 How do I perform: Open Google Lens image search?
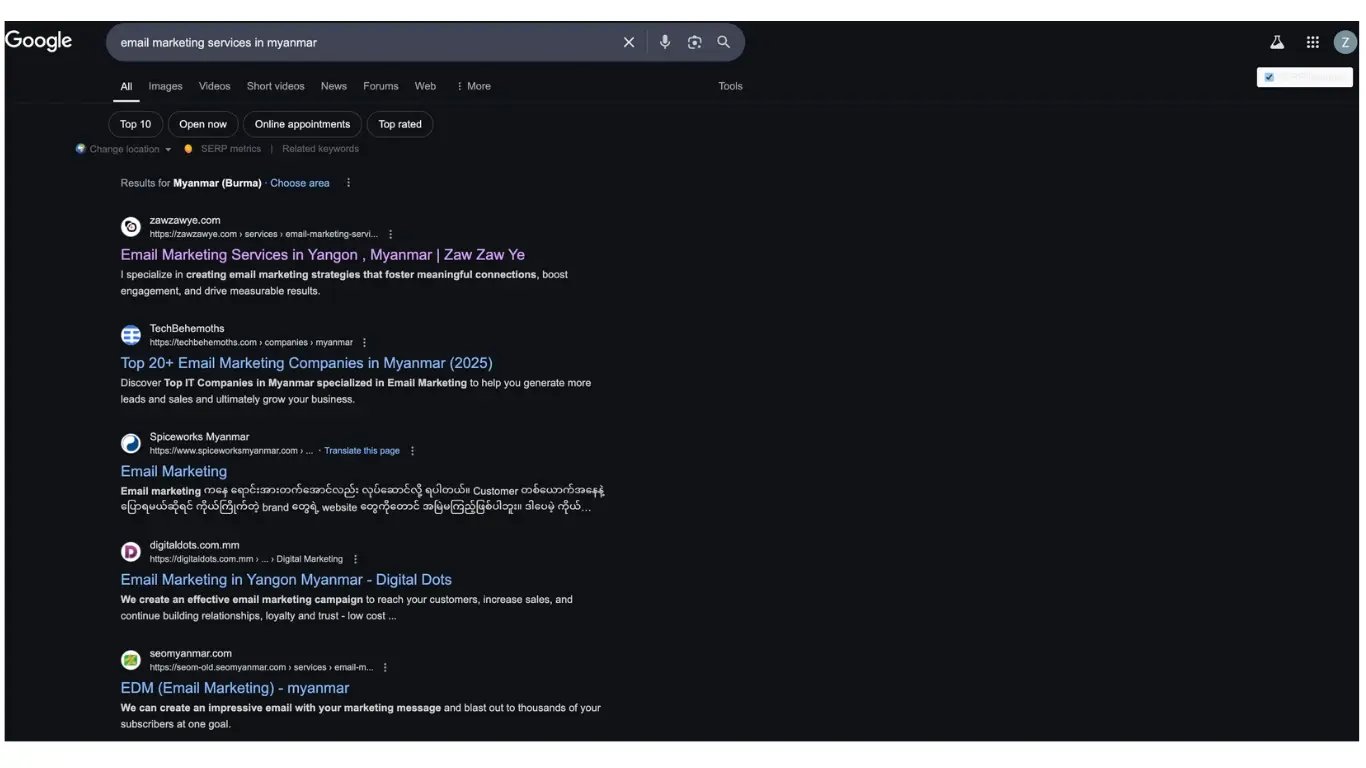[x=694, y=42]
